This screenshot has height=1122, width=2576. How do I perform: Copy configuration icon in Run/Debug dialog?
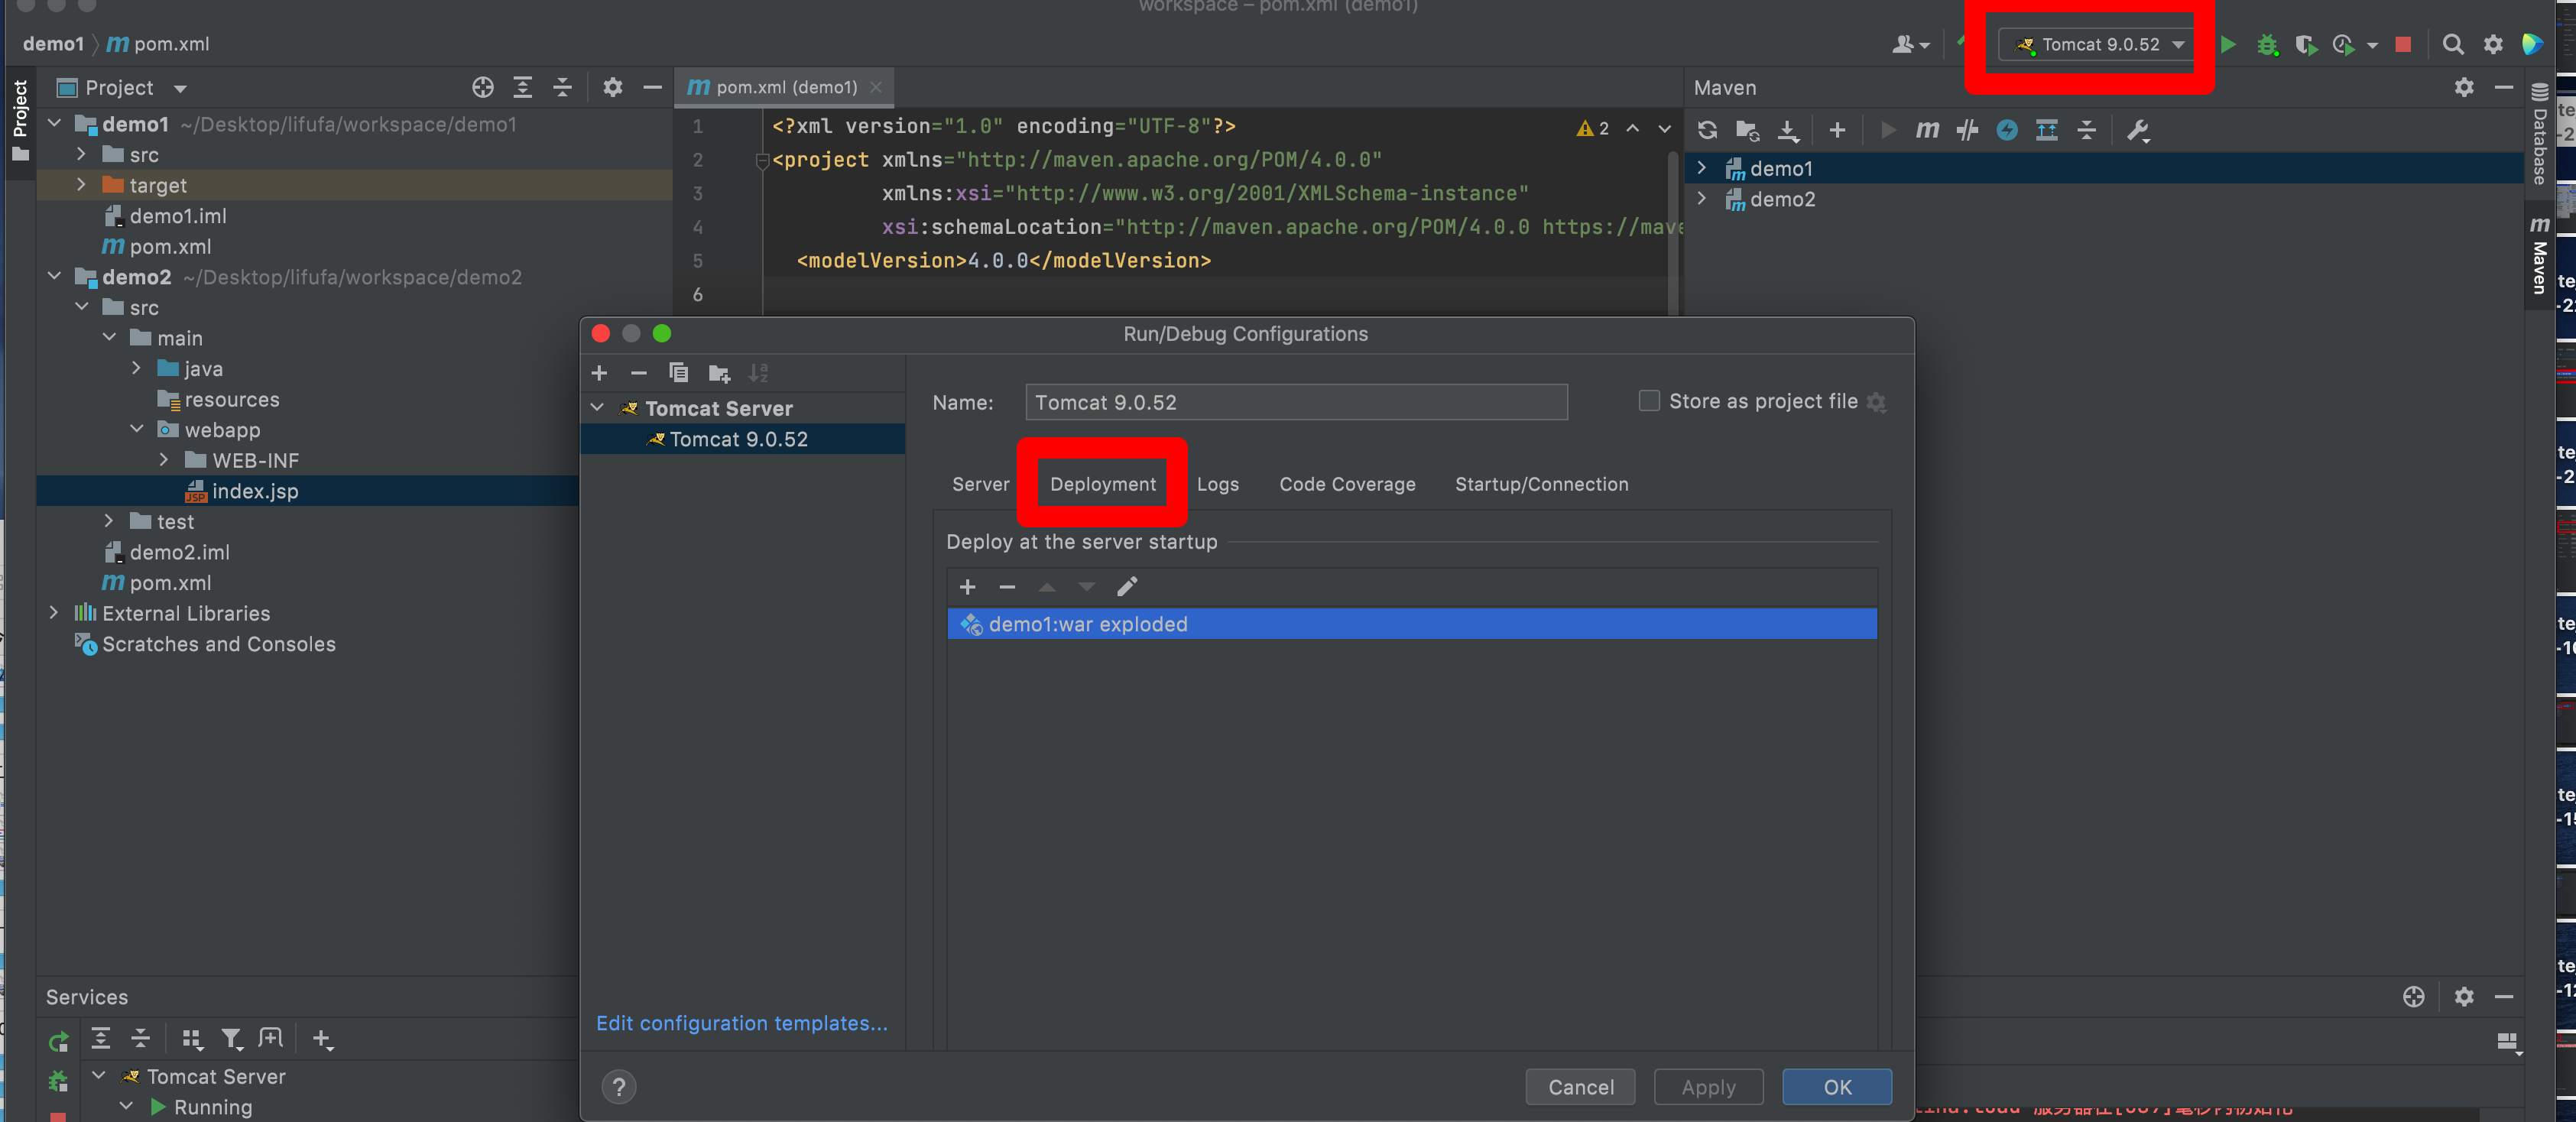click(x=678, y=373)
